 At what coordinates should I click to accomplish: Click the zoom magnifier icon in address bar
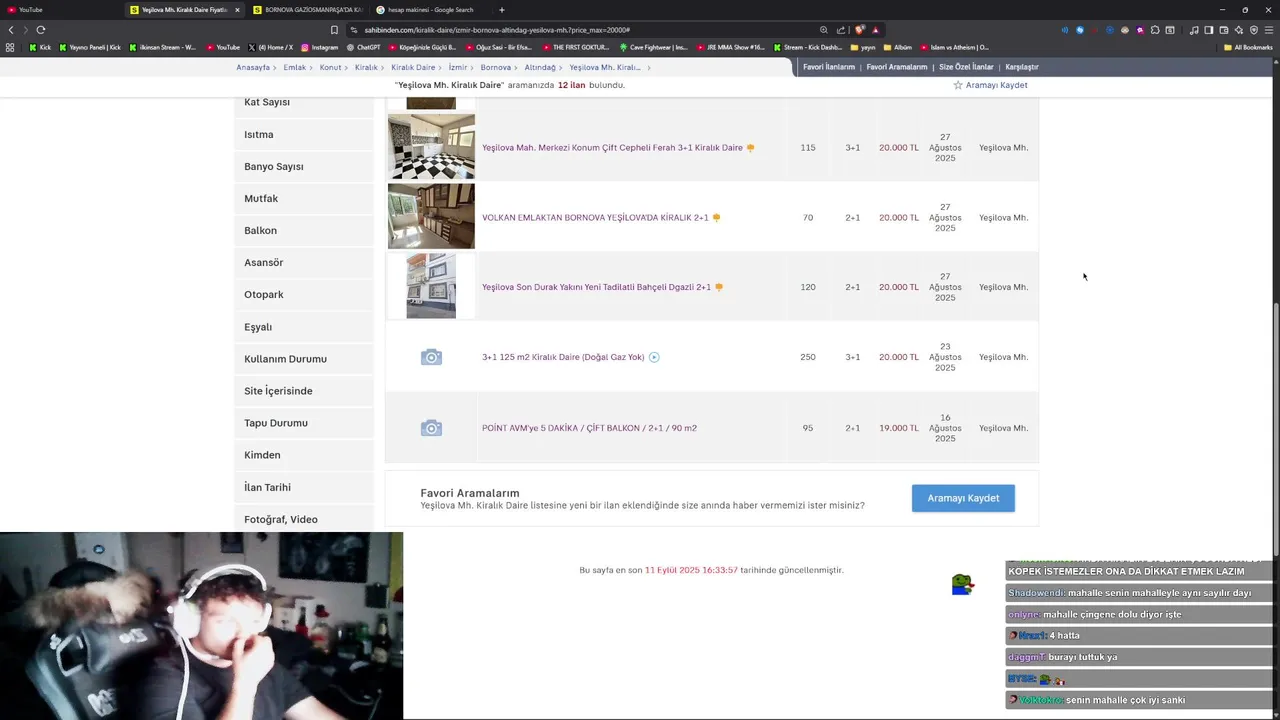tap(823, 30)
